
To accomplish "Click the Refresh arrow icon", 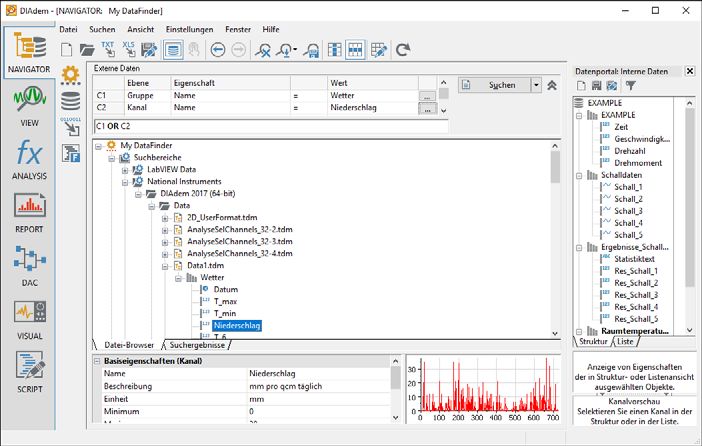I will 403,50.
